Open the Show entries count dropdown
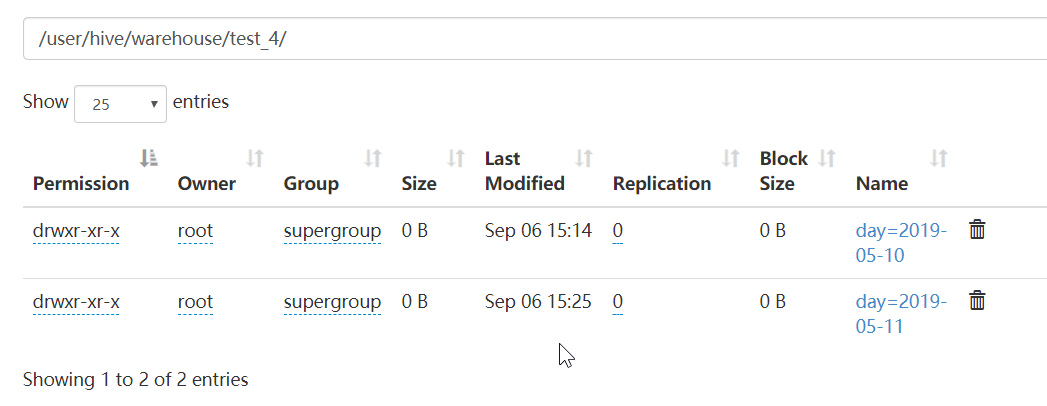 (x=120, y=103)
